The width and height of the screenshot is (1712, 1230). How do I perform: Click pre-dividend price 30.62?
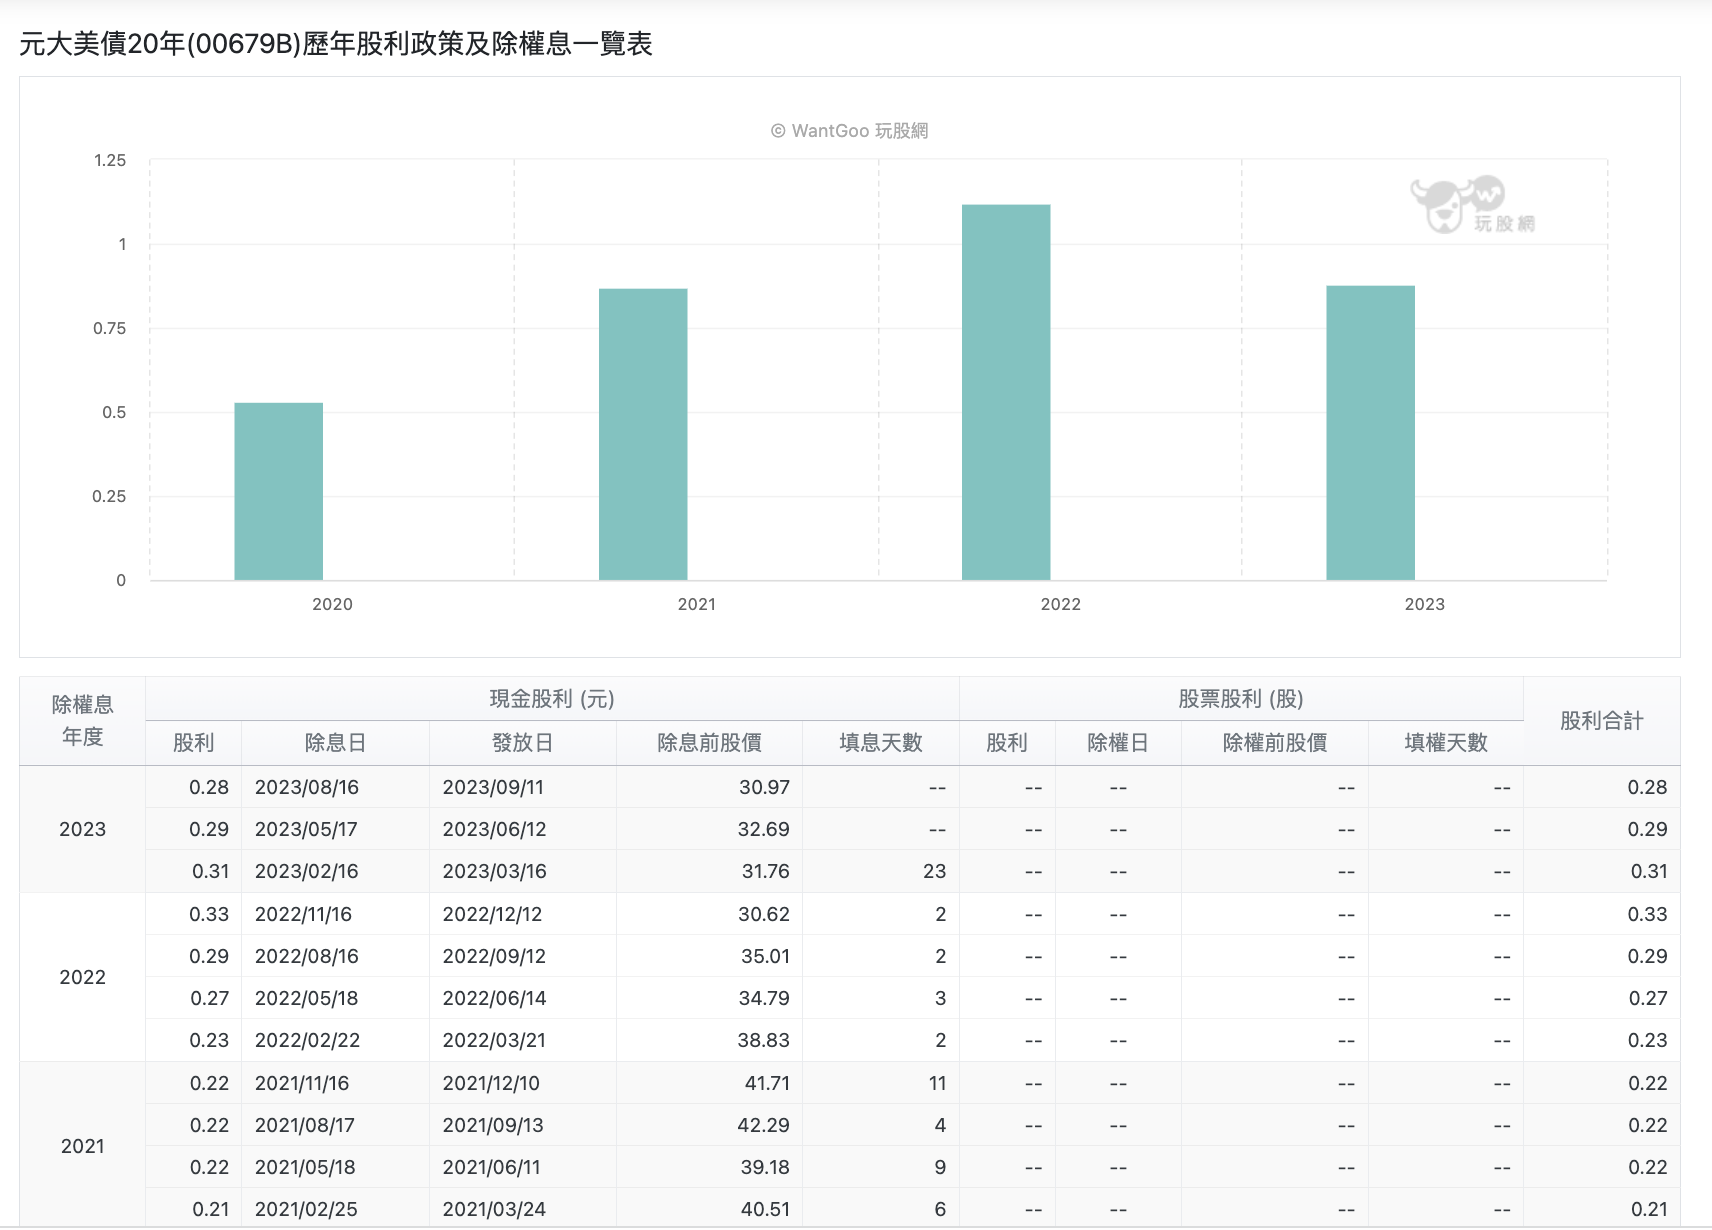click(x=764, y=915)
